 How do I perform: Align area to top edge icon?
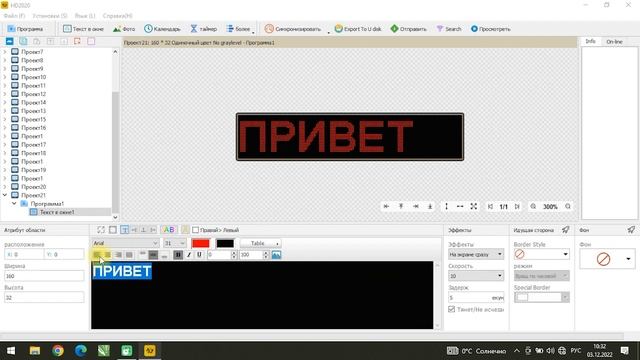pos(401,207)
